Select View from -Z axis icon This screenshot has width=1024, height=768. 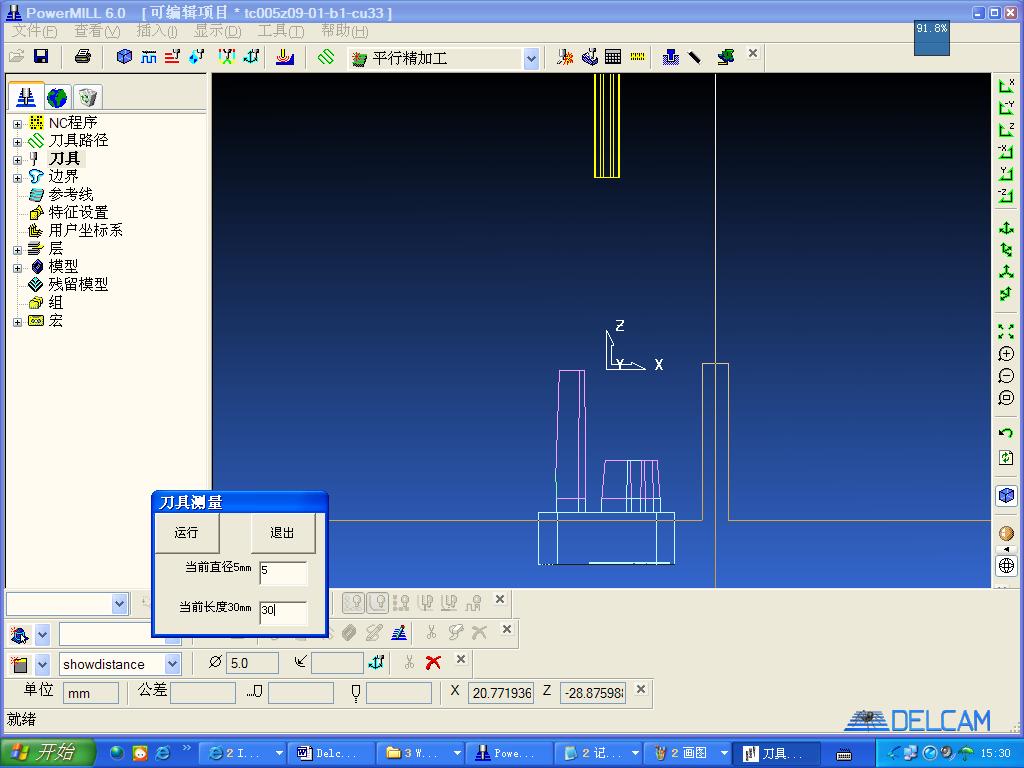(x=1006, y=195)
